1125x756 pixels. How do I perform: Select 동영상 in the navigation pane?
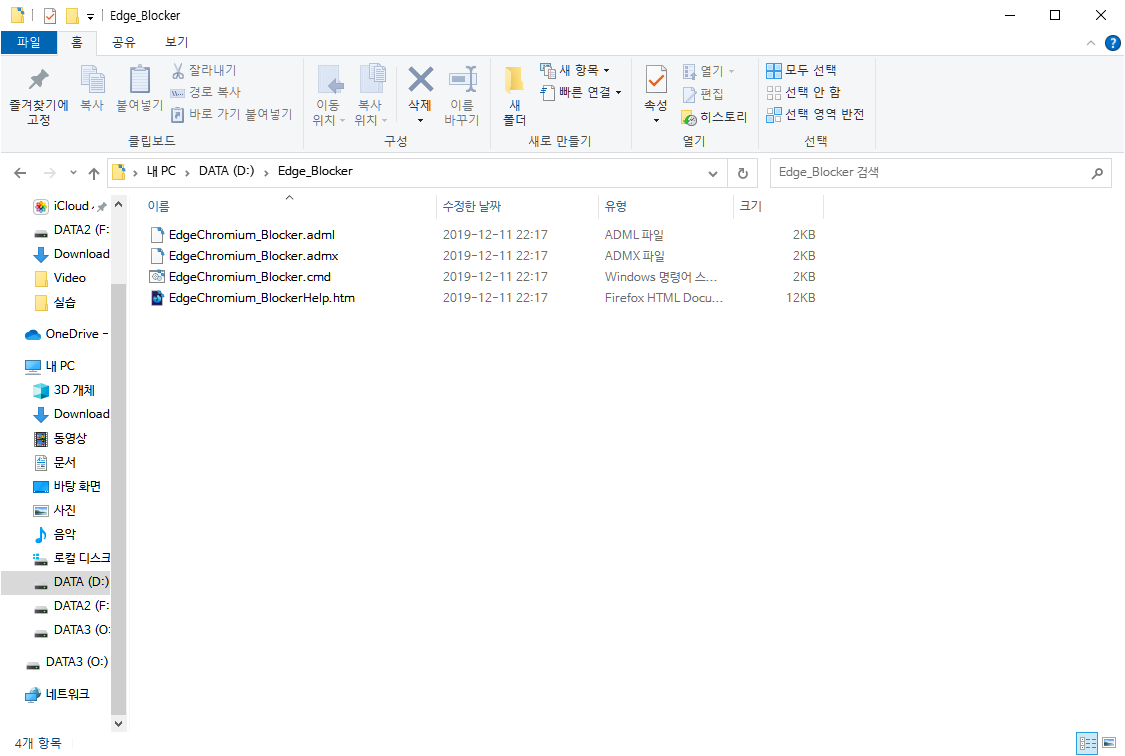point(70,438)
